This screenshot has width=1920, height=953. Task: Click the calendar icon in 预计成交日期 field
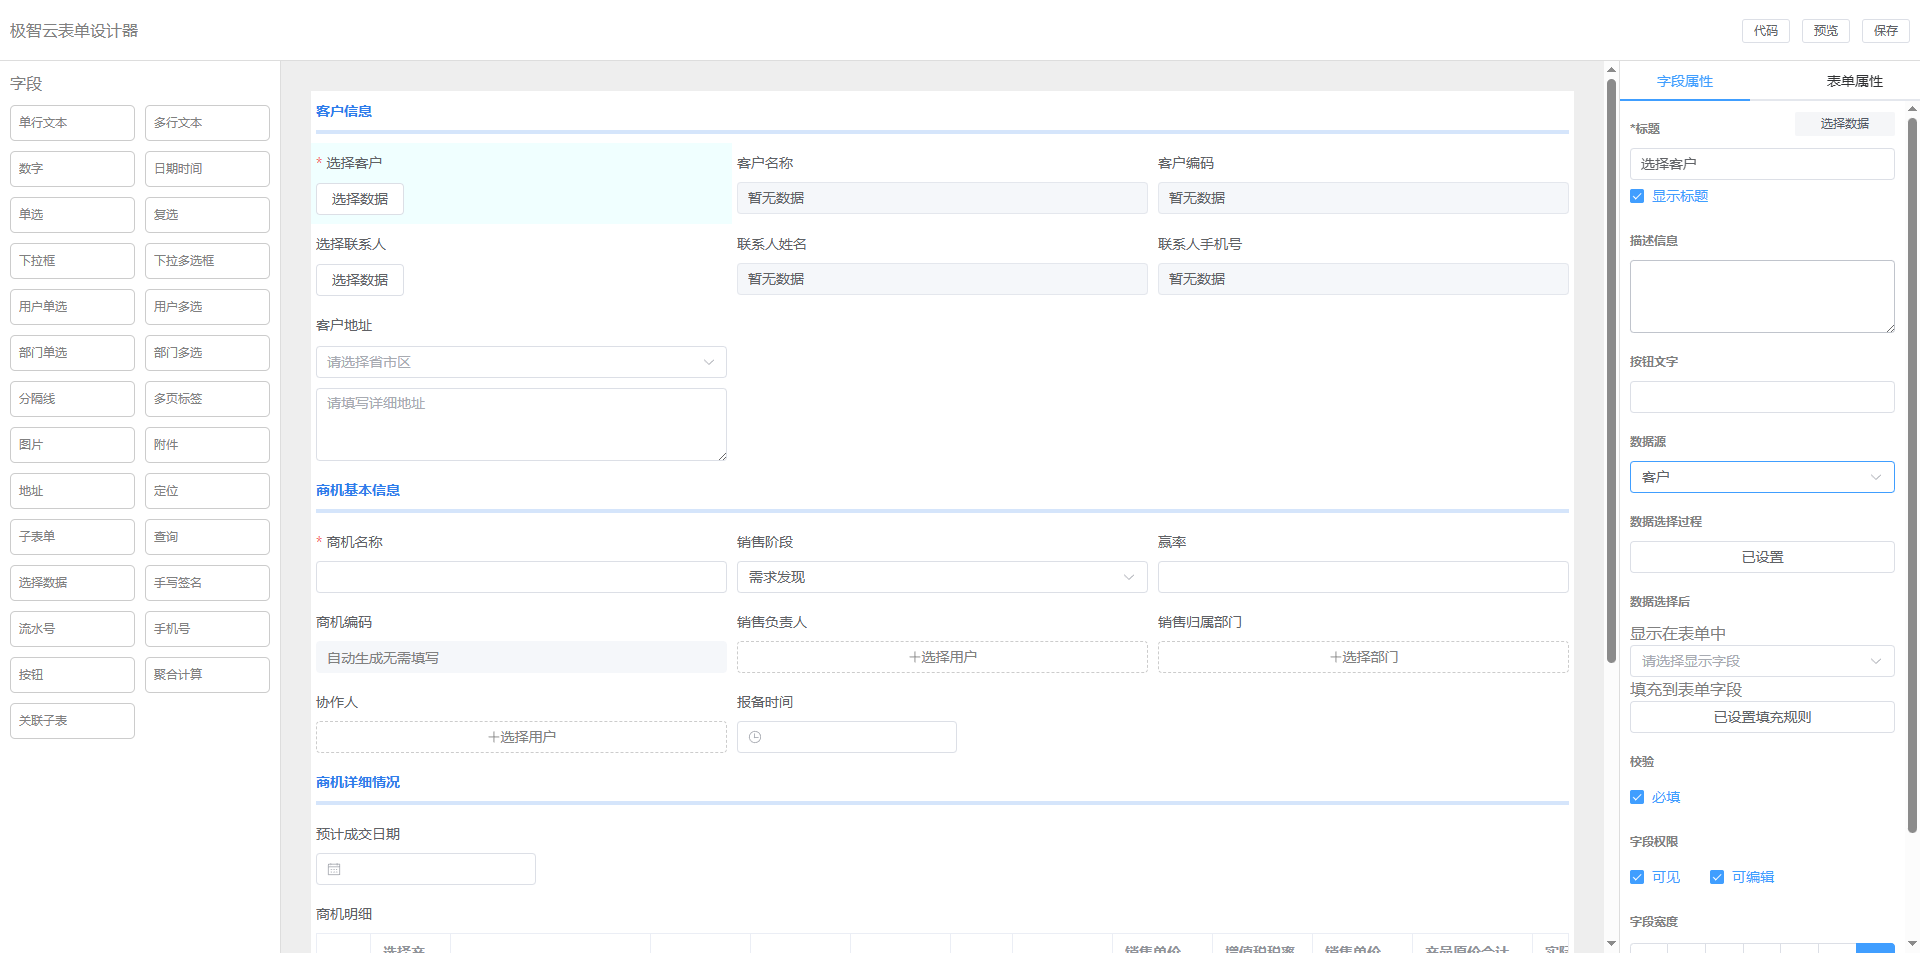tap(334, 869)
